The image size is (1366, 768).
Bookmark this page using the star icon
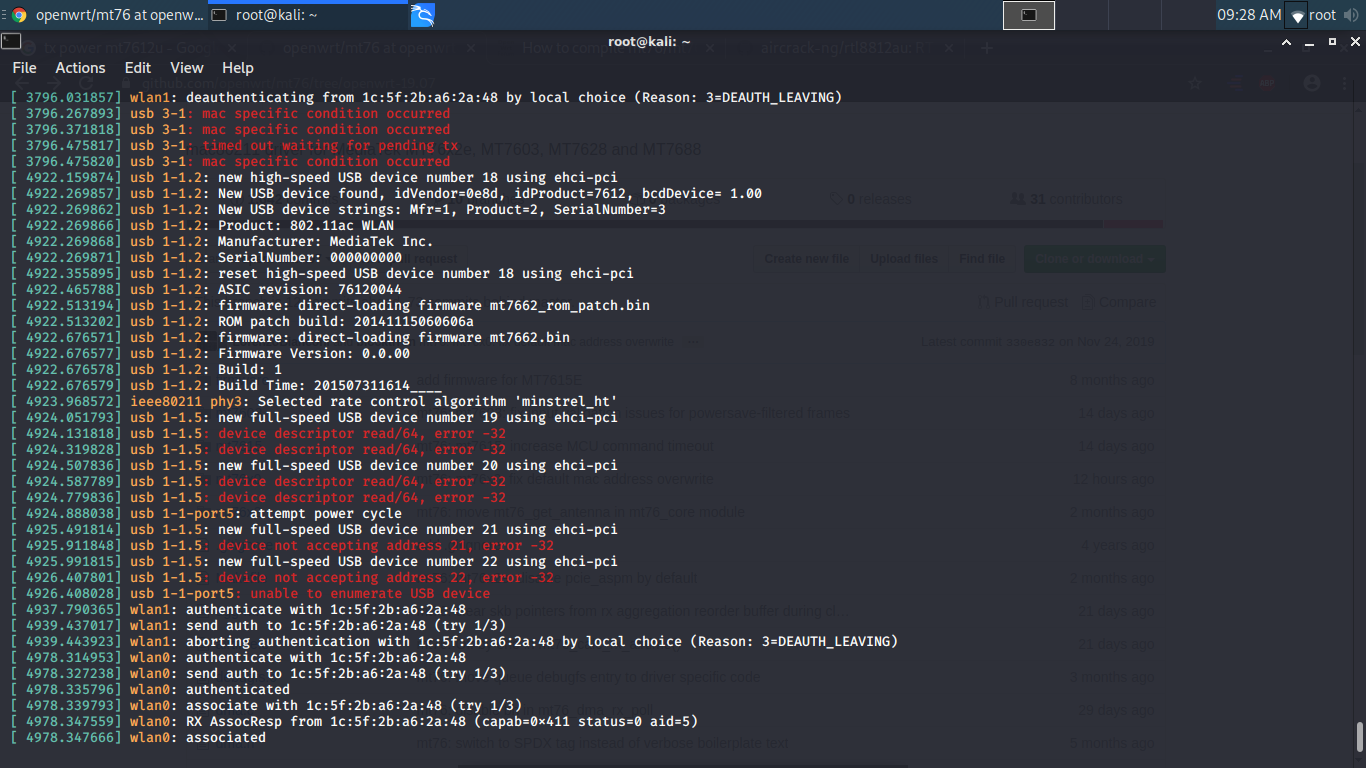[x=1195, y=82]
